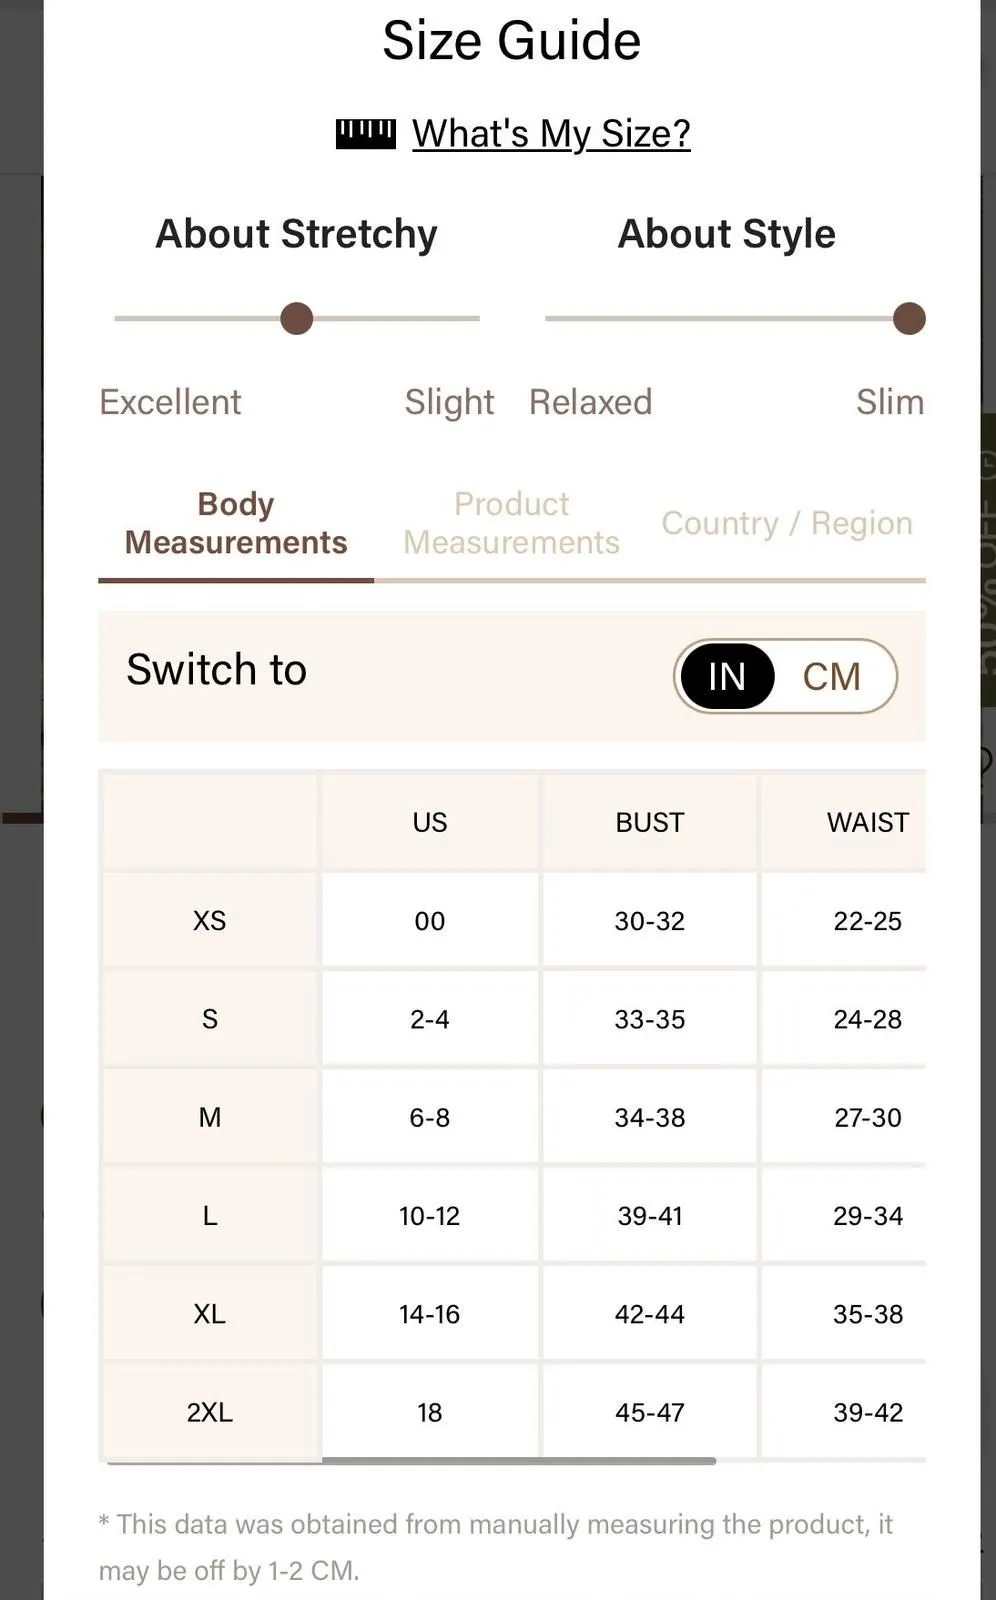Click the table's horizontal scrollbar
996x1600 pixels.
pos(519,1461)
